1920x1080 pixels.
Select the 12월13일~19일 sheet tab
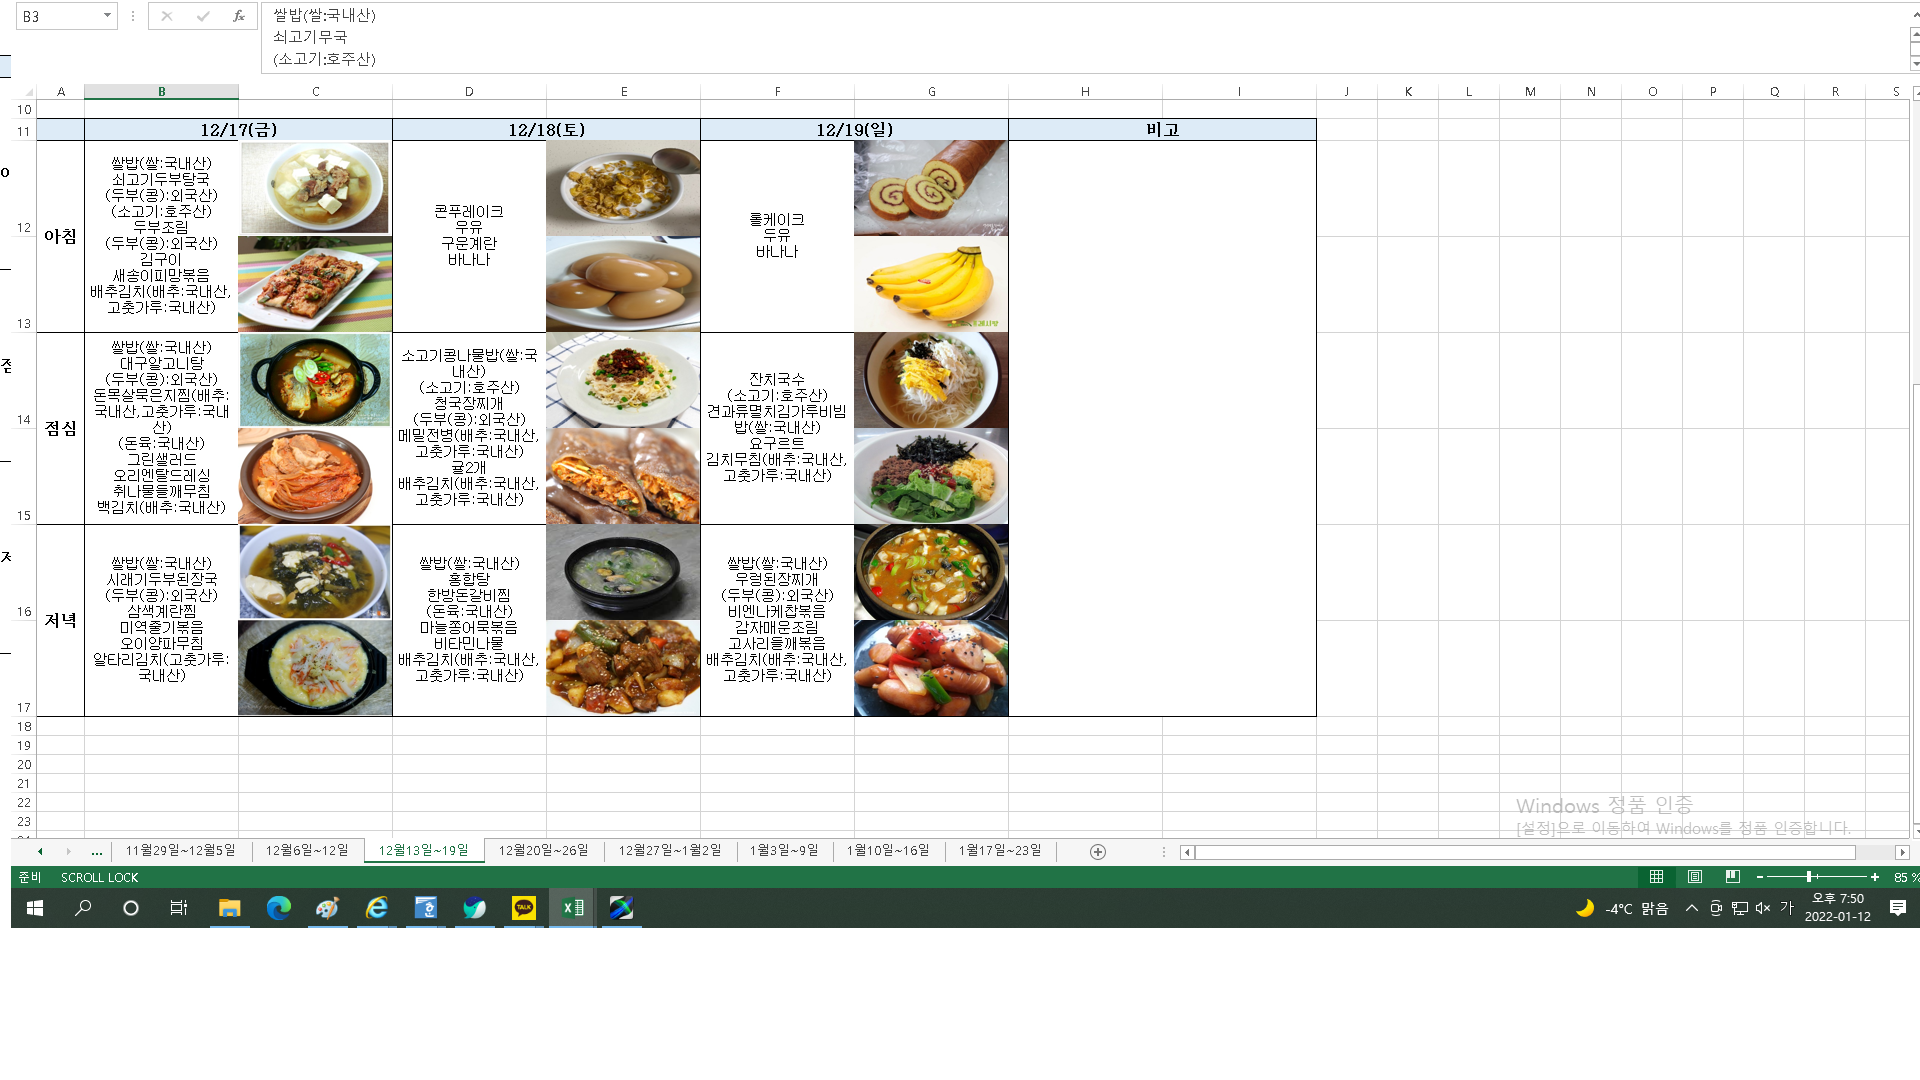[424, 851]
